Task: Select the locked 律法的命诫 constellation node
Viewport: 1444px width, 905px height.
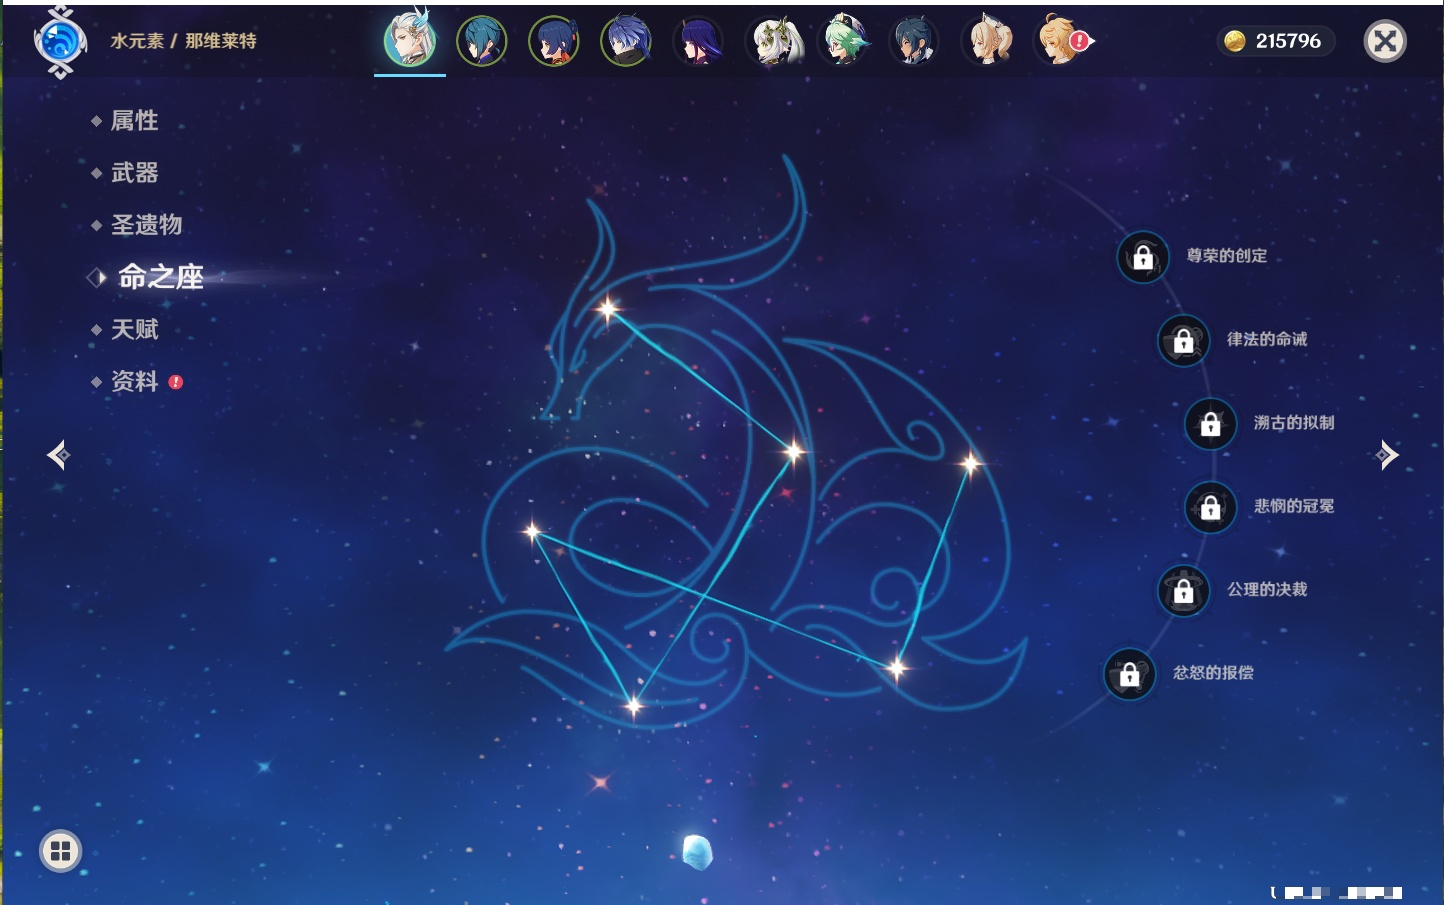Action: coord(1183,340)
